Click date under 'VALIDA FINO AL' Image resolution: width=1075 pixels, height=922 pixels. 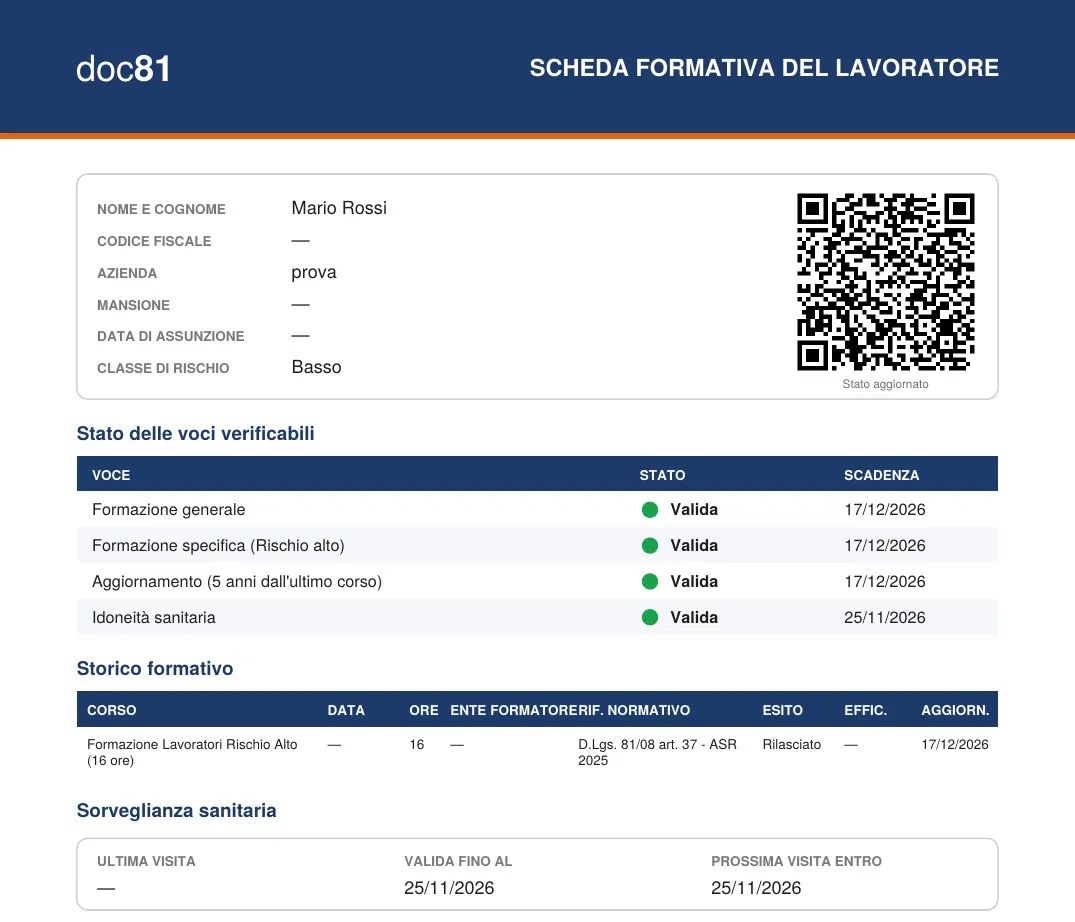(449, 888)
